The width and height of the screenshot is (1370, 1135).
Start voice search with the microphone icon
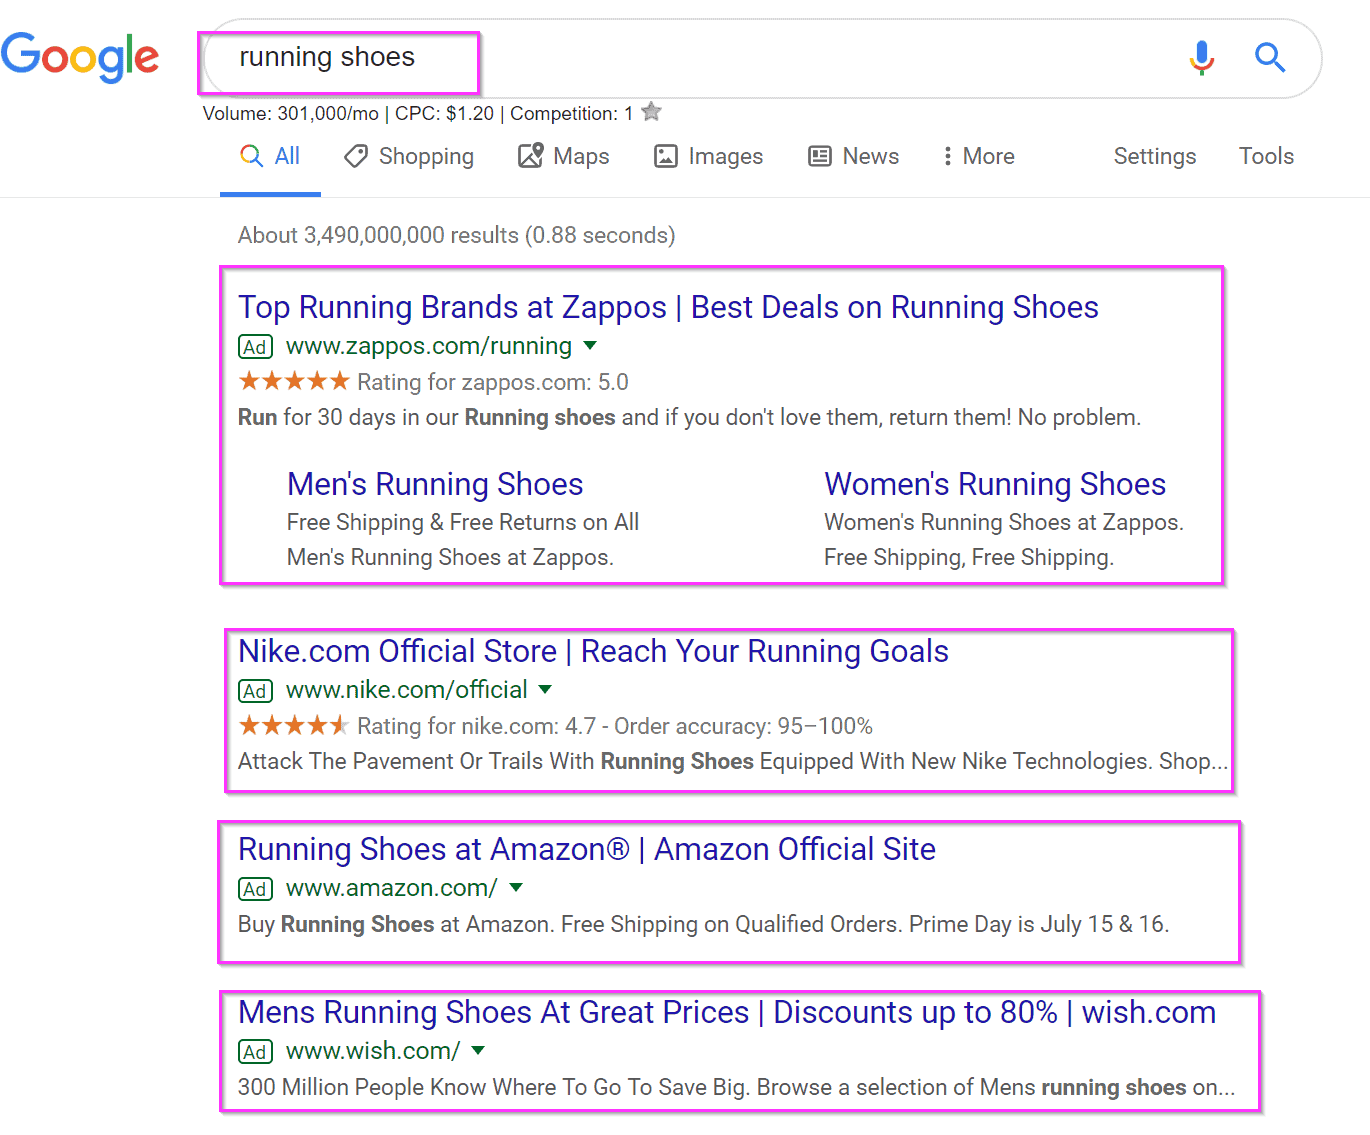pyautogui.click(x=1201, y=58)
